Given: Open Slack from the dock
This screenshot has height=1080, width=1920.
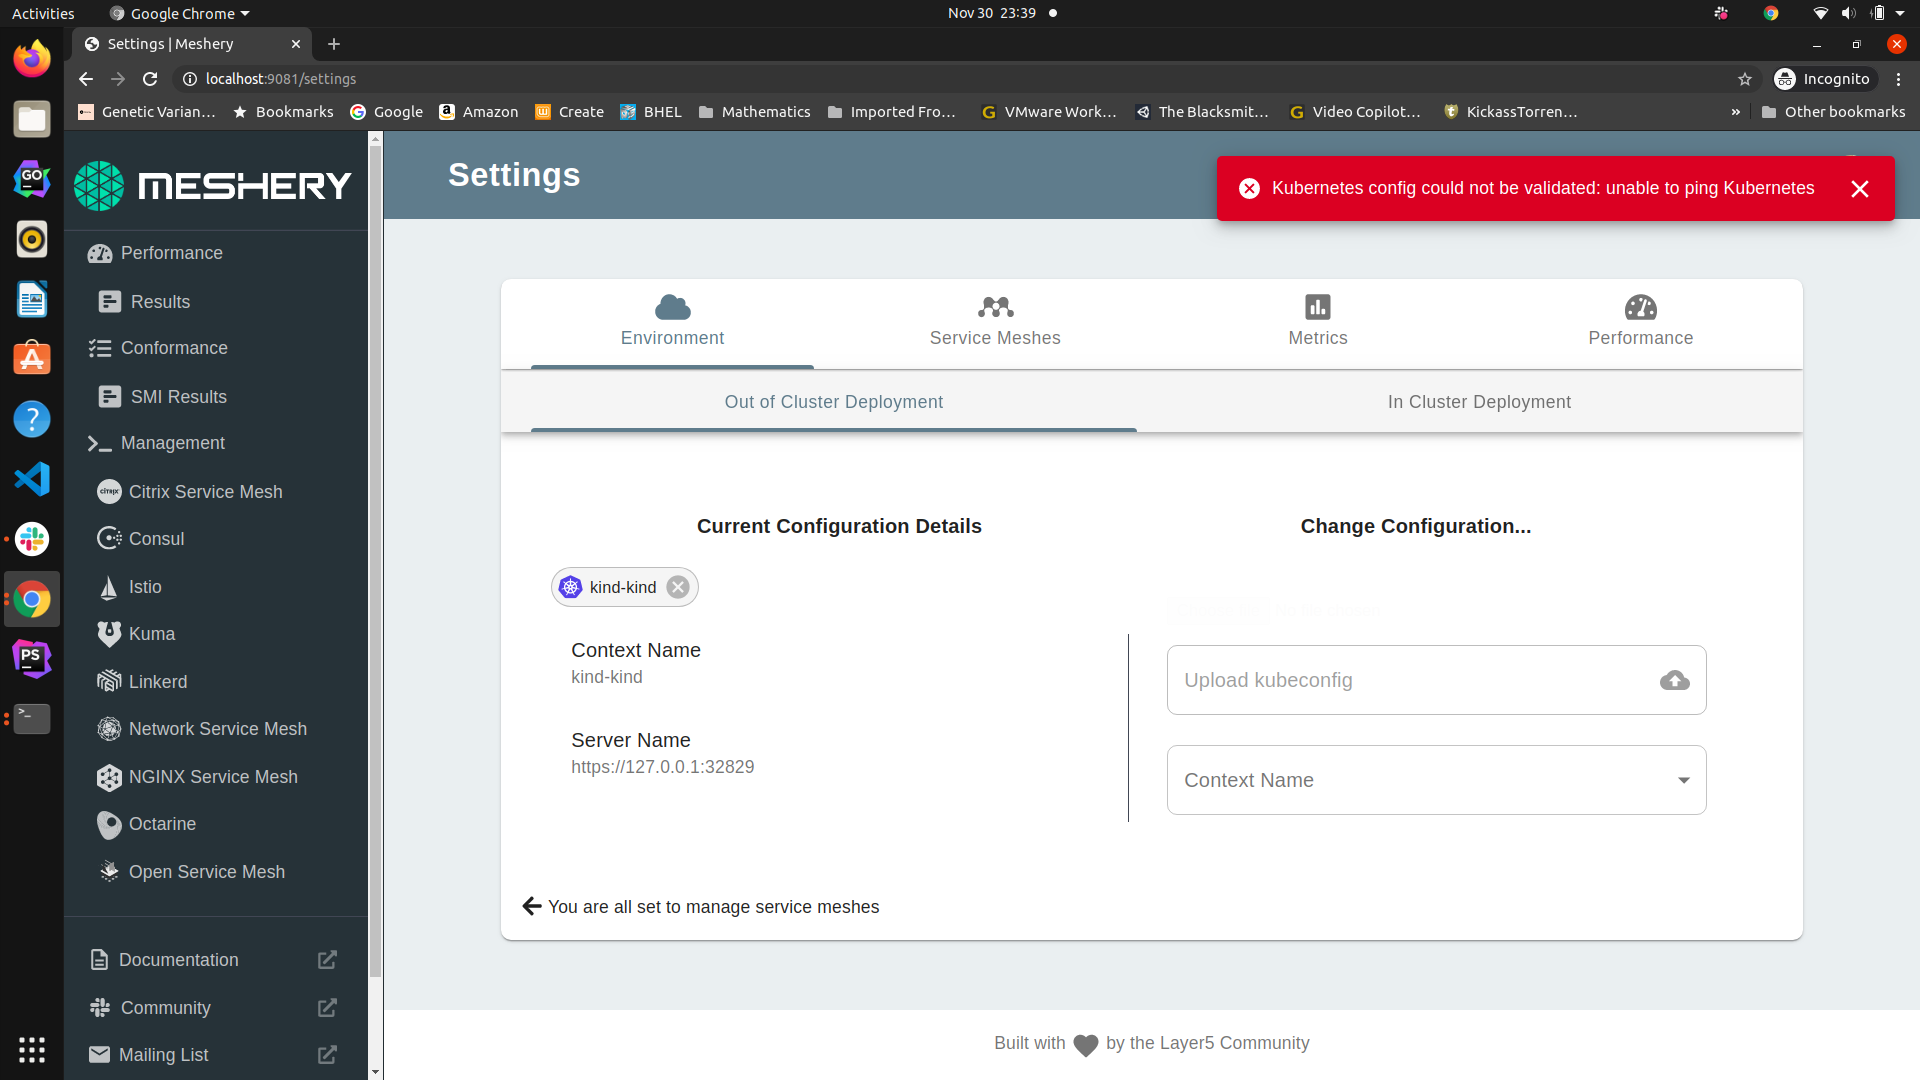Looking at the screenshot, I should click(32, 539).
